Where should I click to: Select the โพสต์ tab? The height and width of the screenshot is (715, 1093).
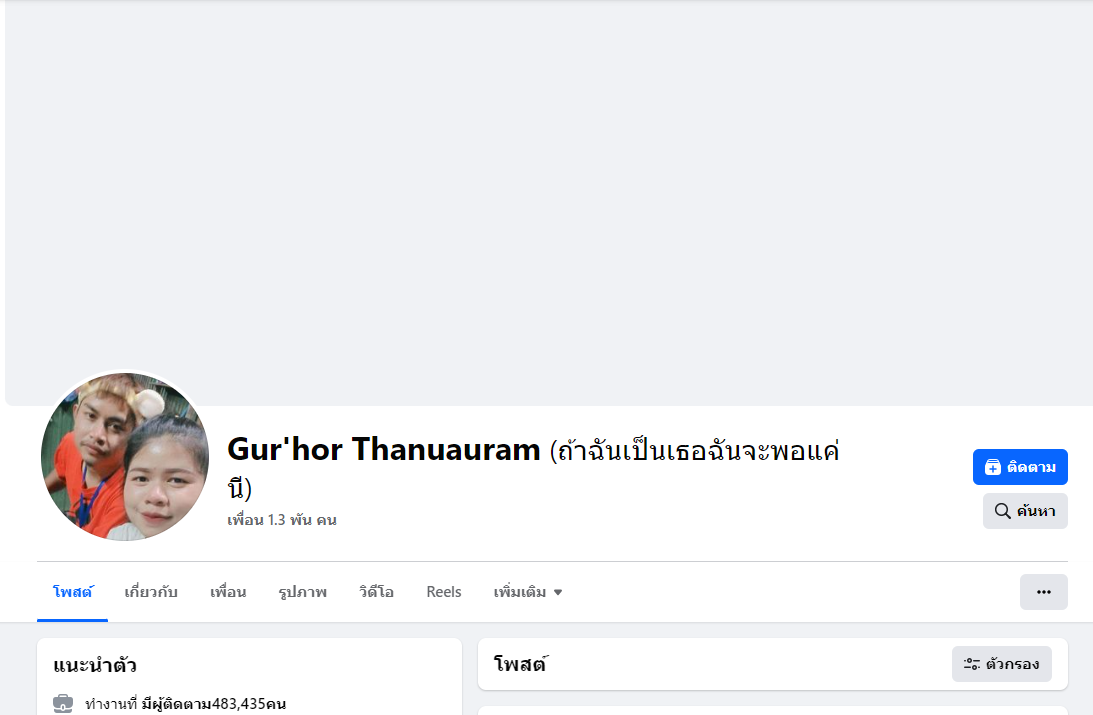pos(72,592)
